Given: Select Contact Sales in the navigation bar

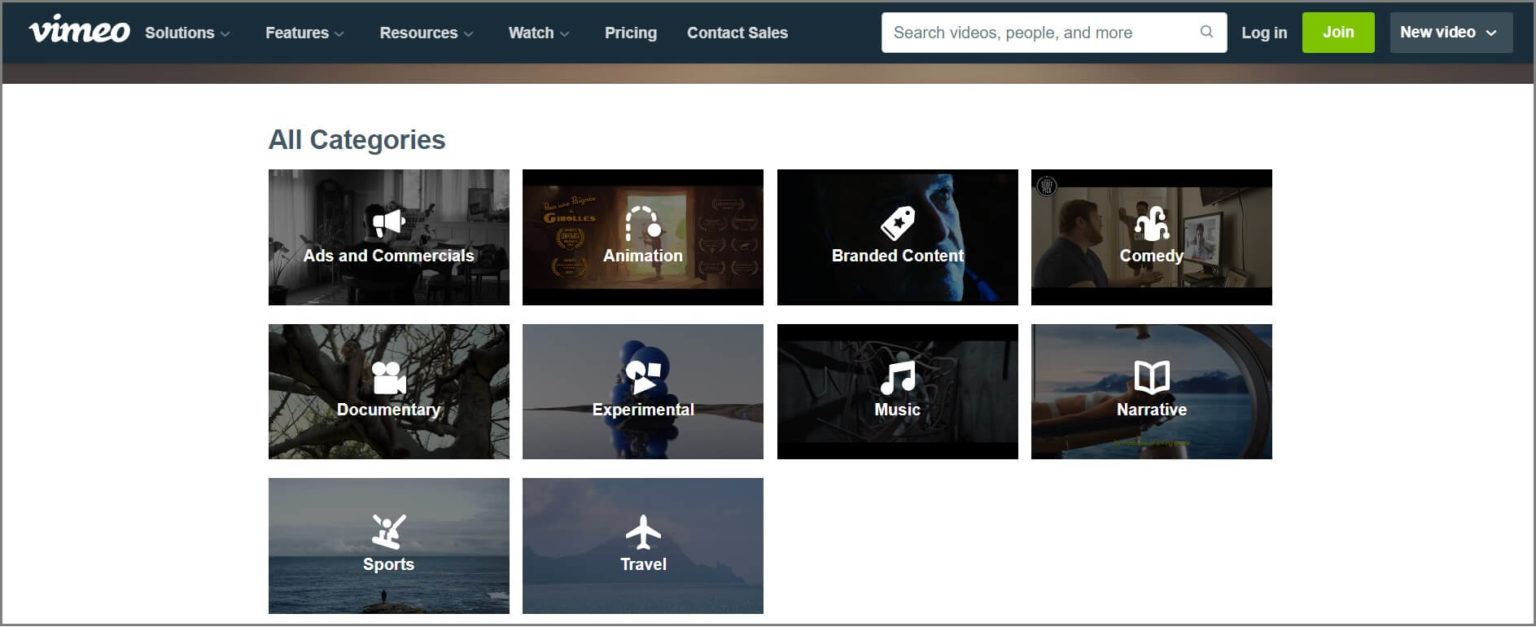Looking at the screenshot, I should [x=737, y=32].
